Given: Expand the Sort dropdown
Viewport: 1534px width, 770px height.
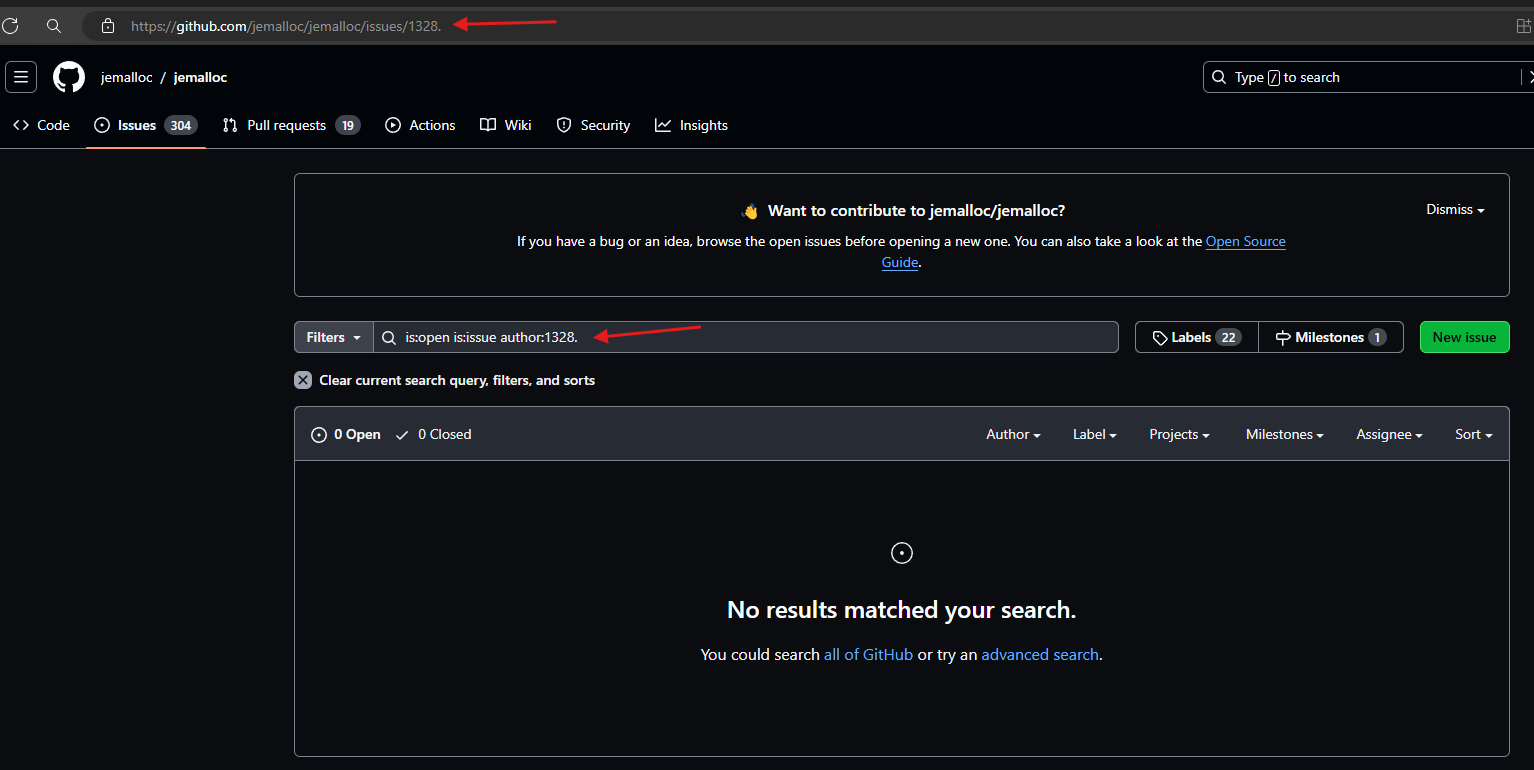Looking at the screenshot, I should click(1472, 433).
